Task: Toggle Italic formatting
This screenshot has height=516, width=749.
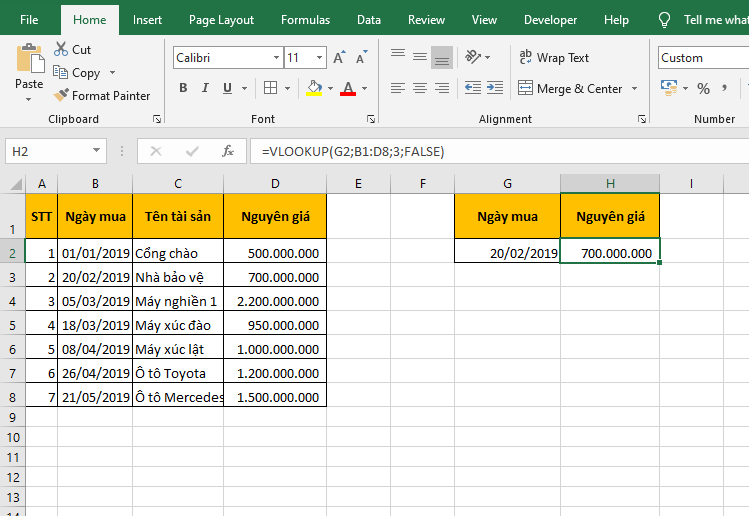Action: coord(206,89)
